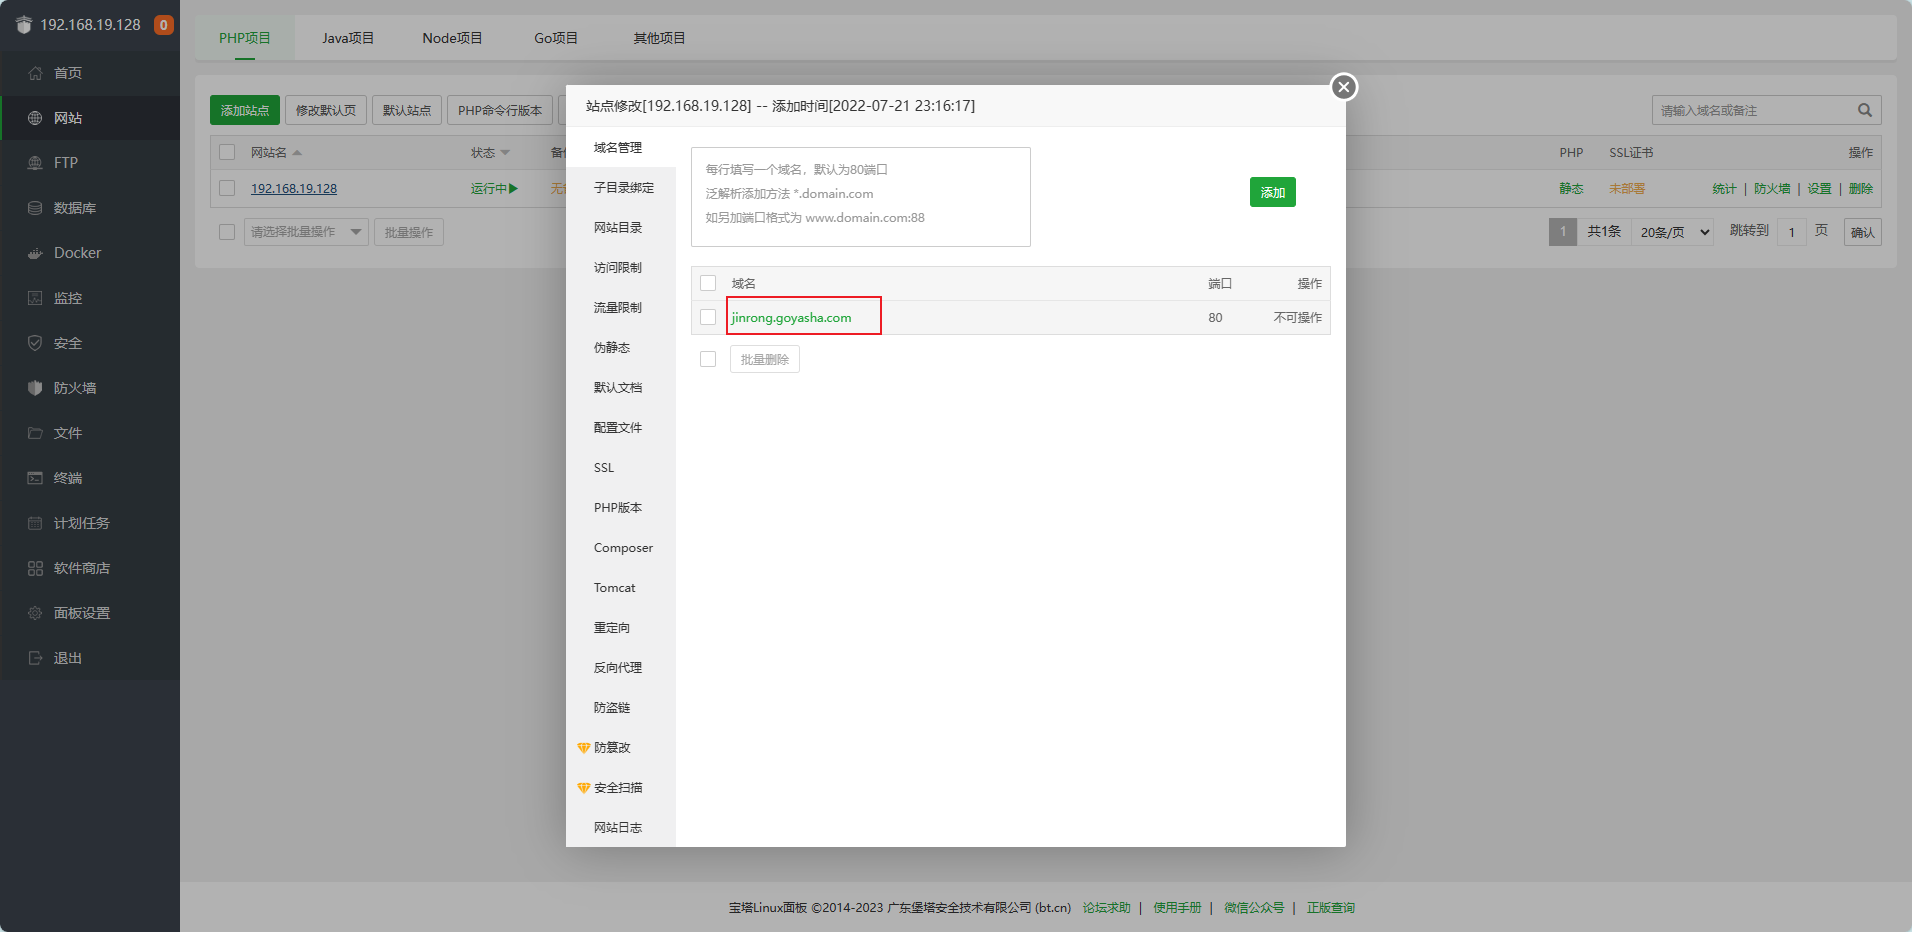
Task: Open the jinrong.goyasha.com domain link
Action: click(x=791, y=317)
